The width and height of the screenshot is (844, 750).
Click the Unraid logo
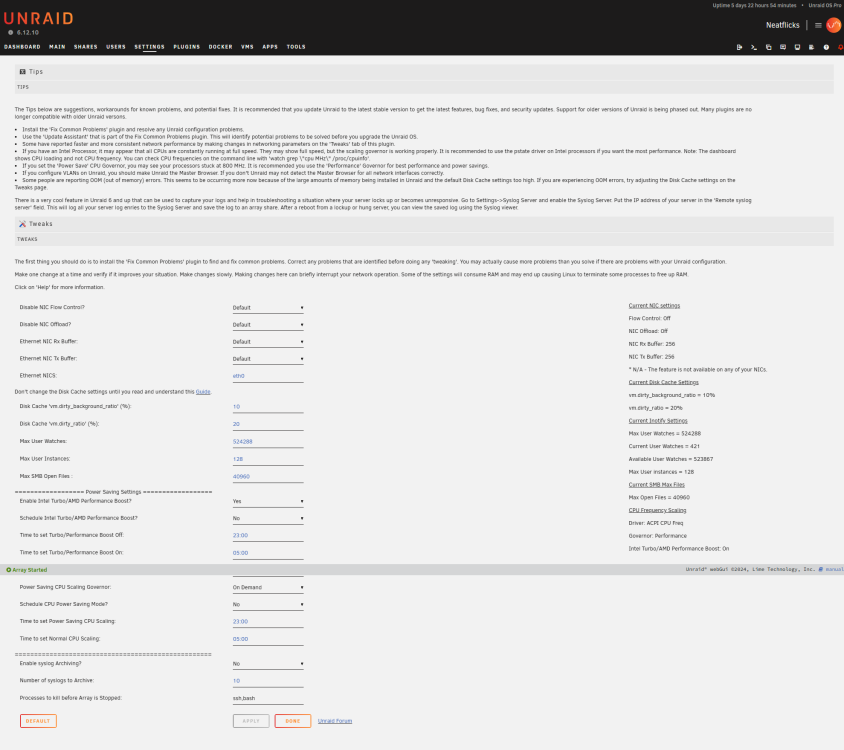point(38,19)
